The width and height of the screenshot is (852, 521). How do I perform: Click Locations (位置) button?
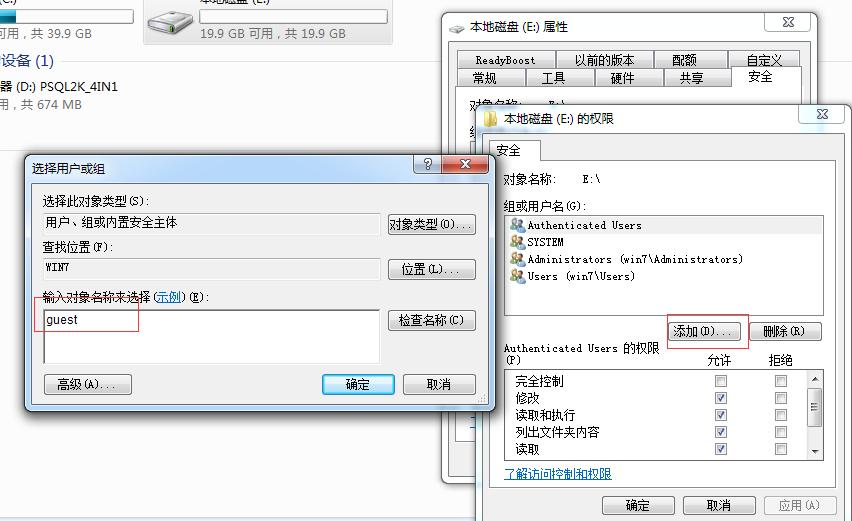[431, 269]
